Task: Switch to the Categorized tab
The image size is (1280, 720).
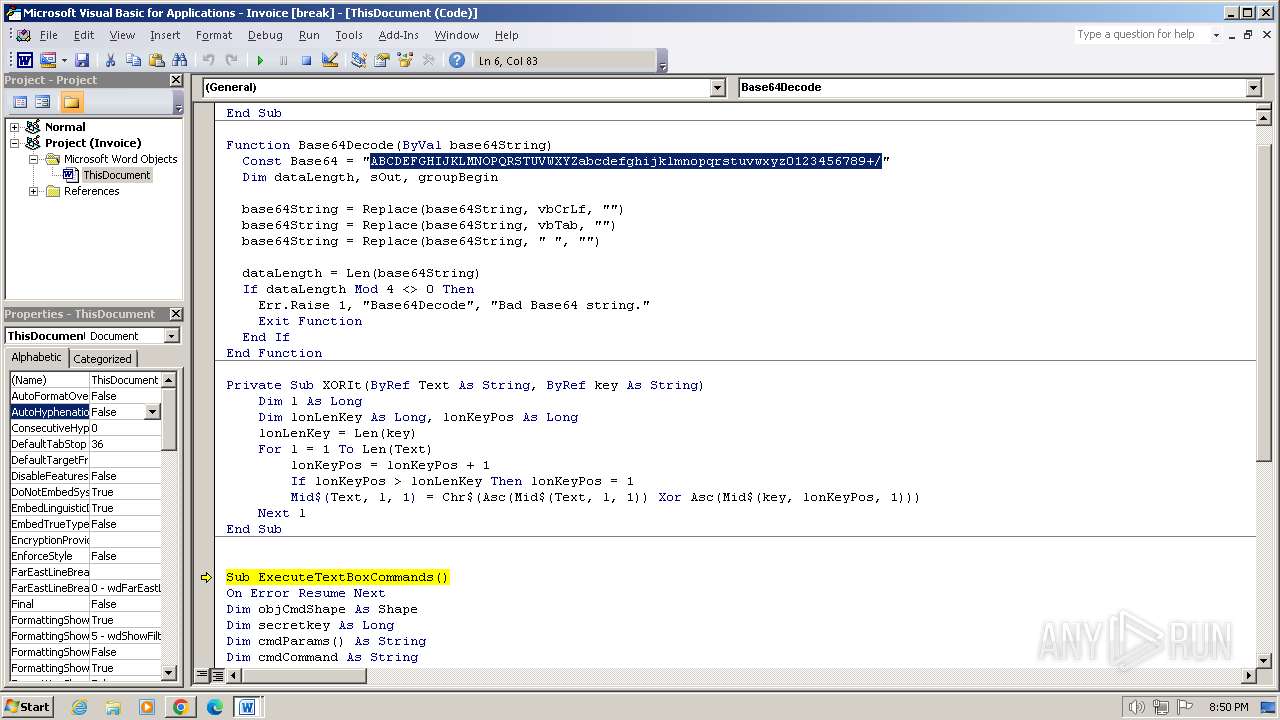Action: coord(102,359)
